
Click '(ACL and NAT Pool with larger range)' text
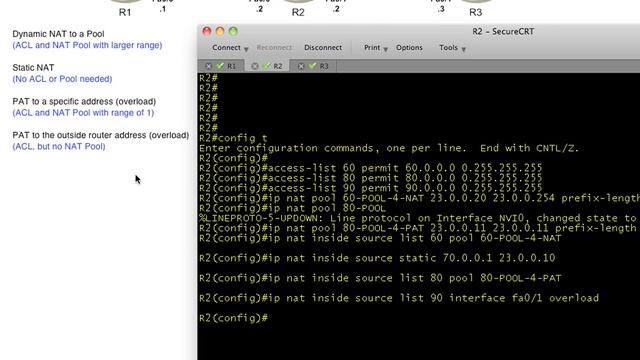(x=87, y=45)
